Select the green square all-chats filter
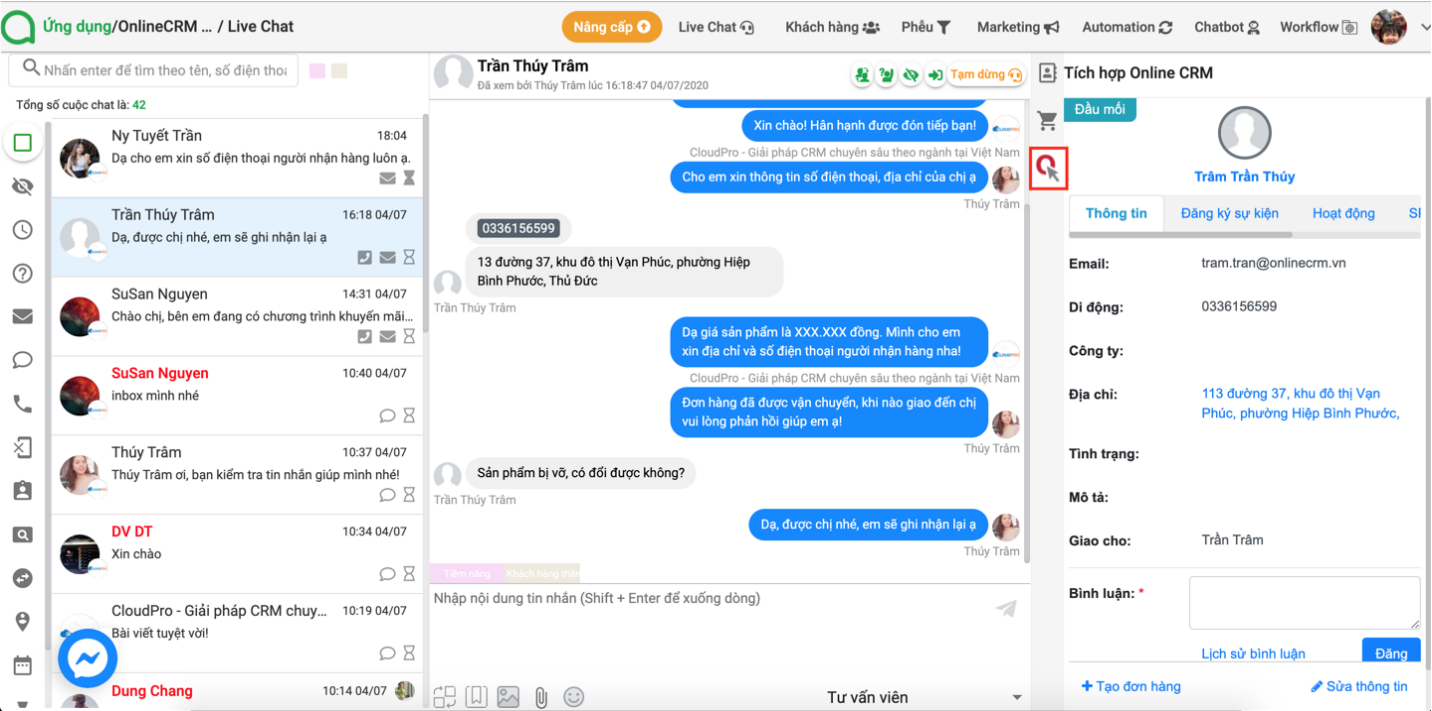Image resolution: width=1432 pixels, height=711 pixels. click(x=23, y=143)
